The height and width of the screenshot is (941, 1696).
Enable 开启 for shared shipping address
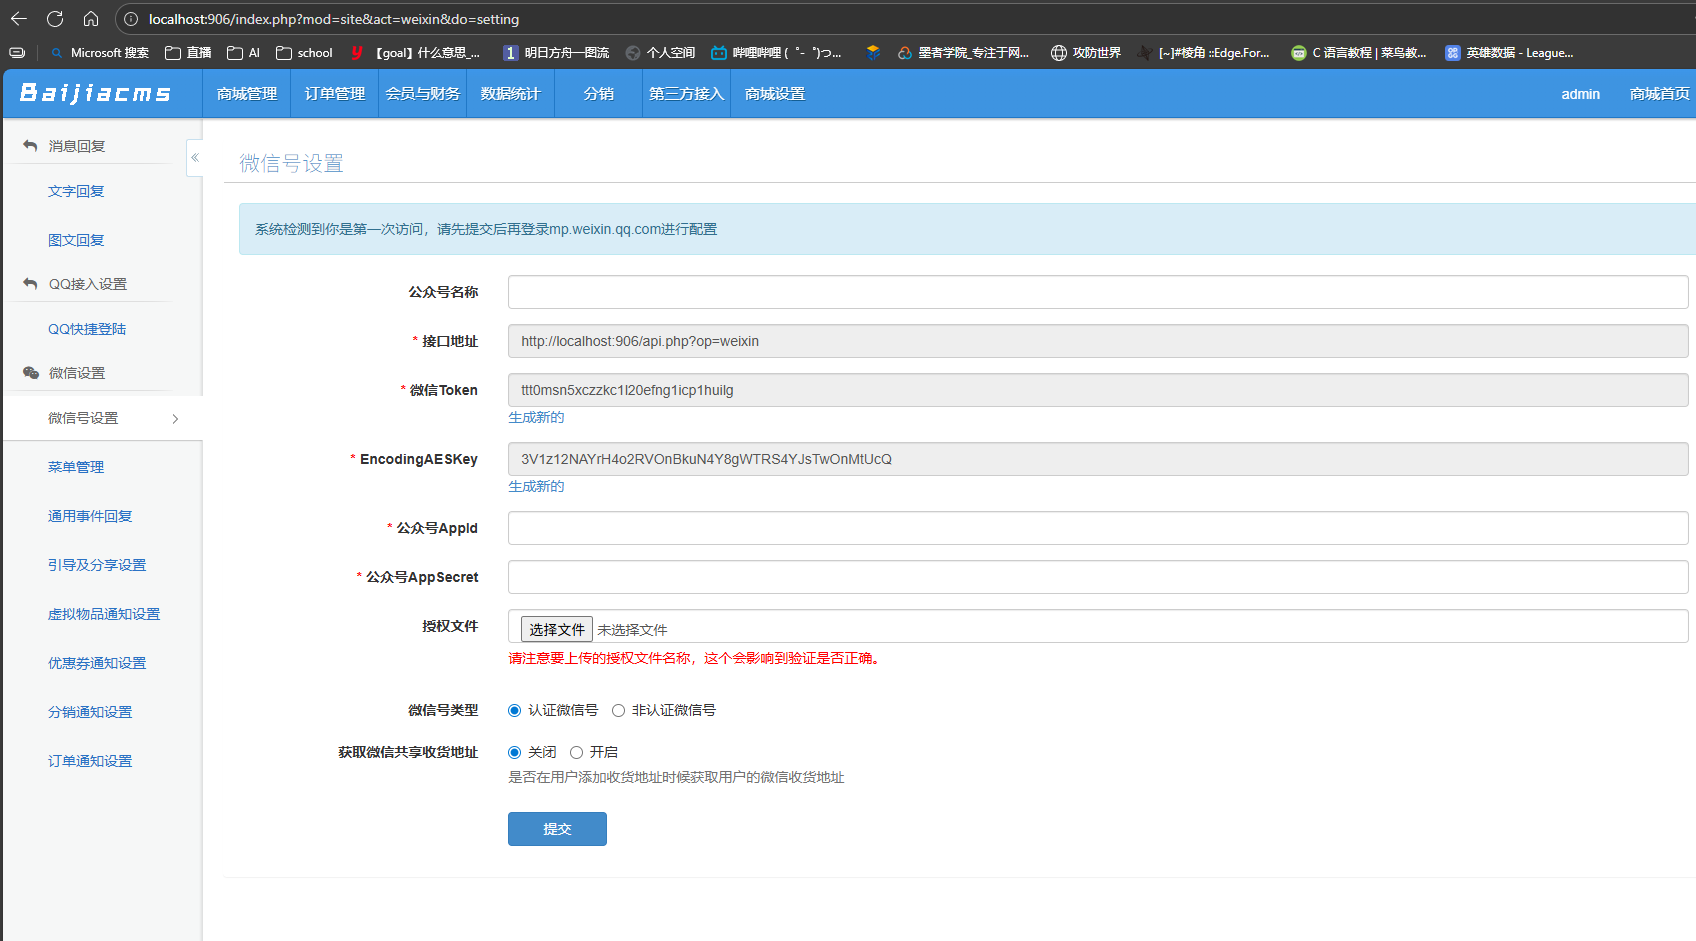click(577, 753)
